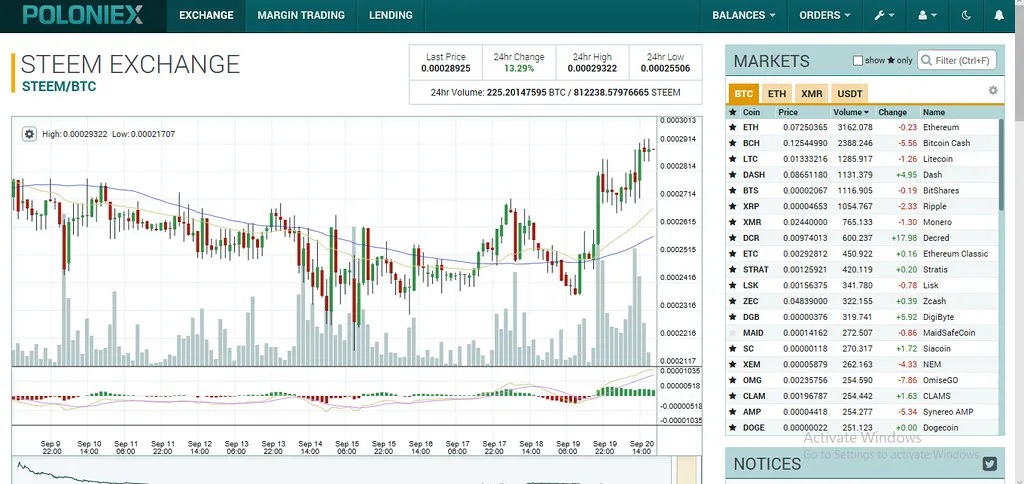Click the Poloniex logo
Viewport: 1024px width, 484px height.
[83, 15]
